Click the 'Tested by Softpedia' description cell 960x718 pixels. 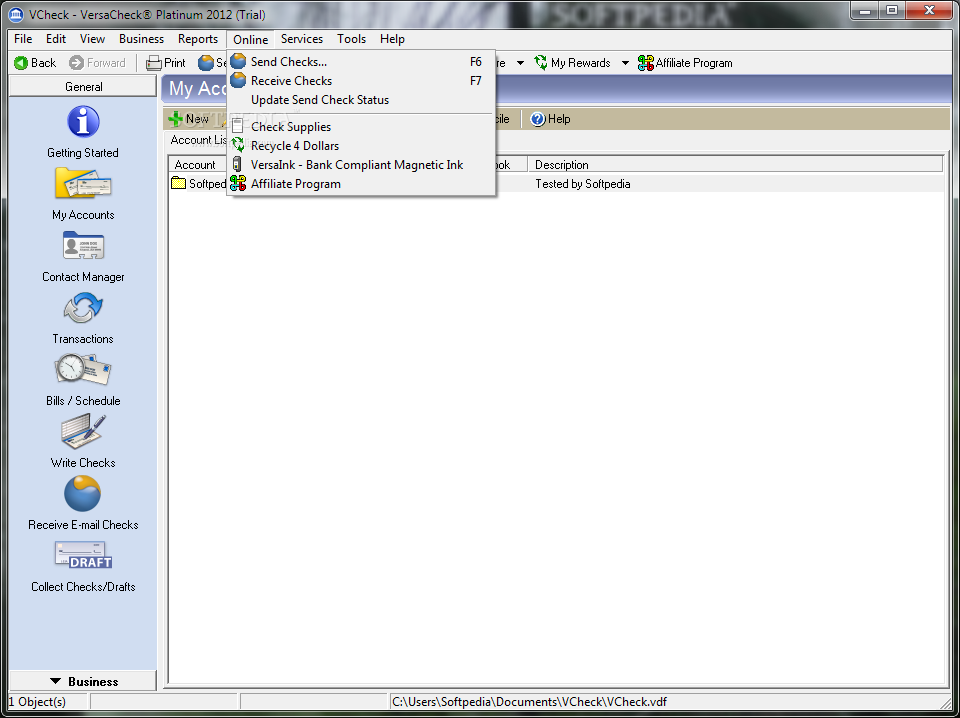pos(583,184)
